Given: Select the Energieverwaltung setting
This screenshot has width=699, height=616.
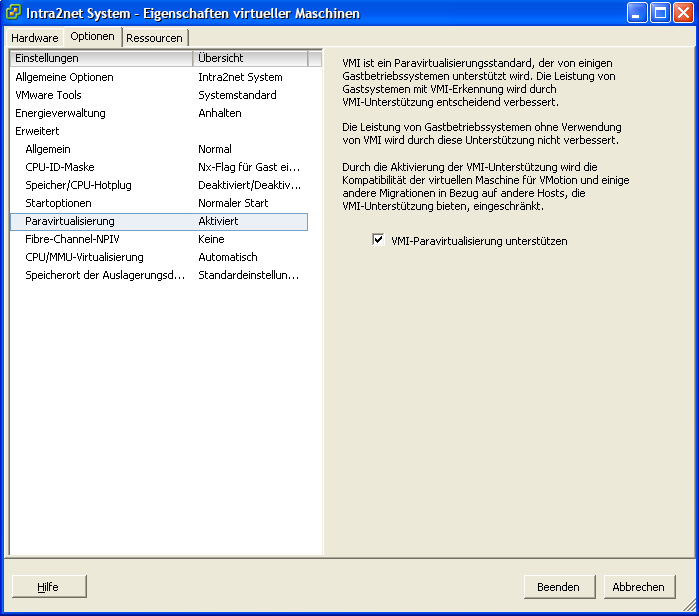Looking at the screenshot, I should pyautogui.click(x=60, y=113).
